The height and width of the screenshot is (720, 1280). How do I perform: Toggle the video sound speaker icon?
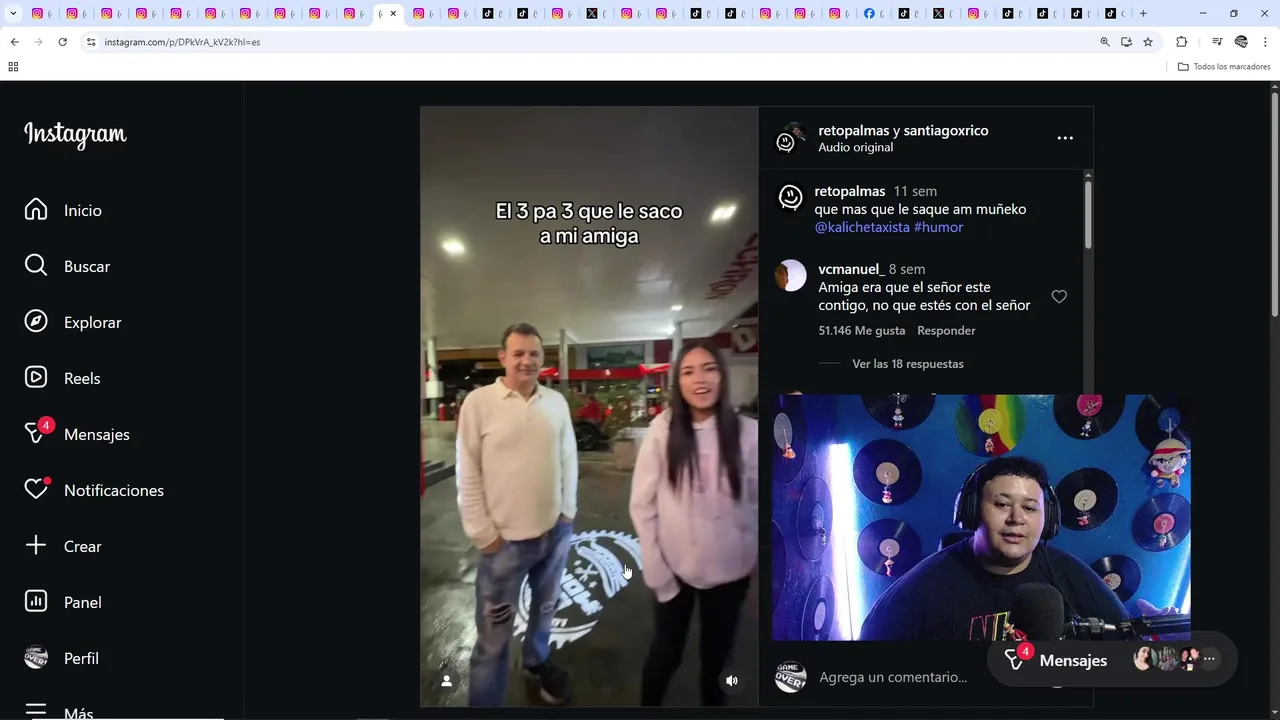[x=732, y=680]
